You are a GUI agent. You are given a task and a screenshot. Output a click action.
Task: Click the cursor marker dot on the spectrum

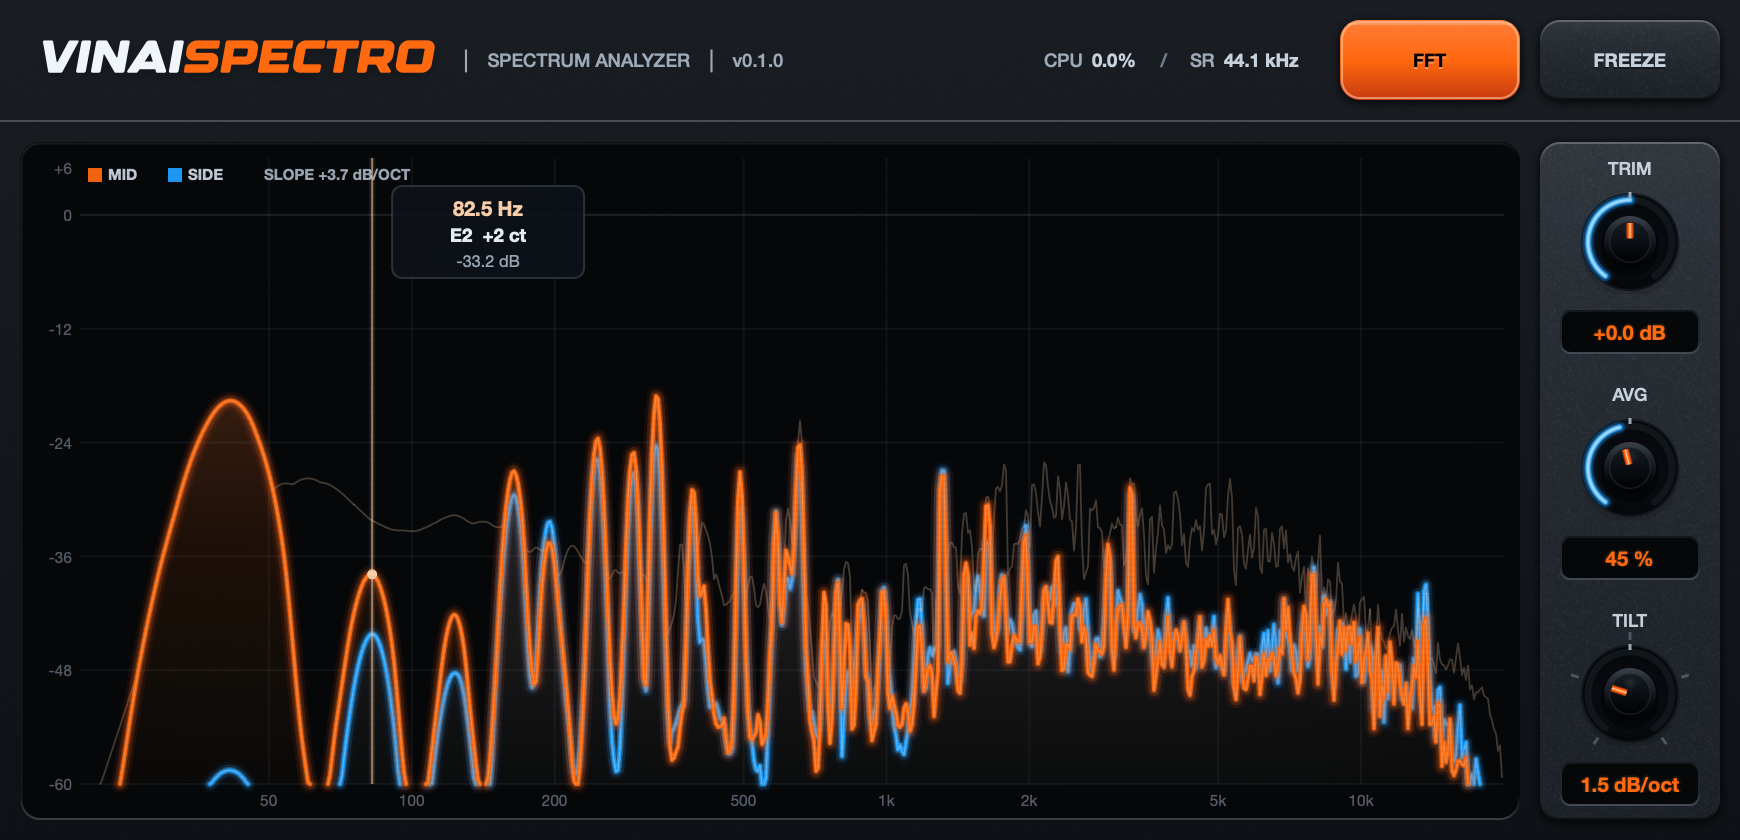pos(372,575)
